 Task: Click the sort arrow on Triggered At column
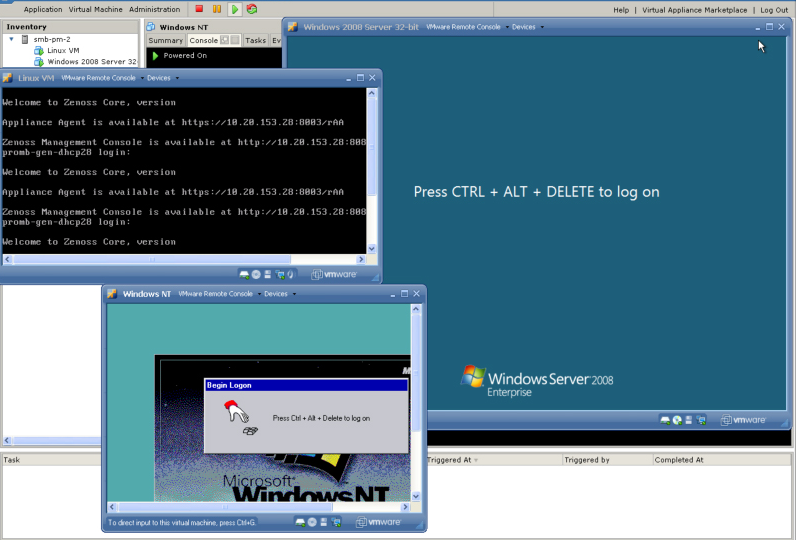[x=476, y=460]
